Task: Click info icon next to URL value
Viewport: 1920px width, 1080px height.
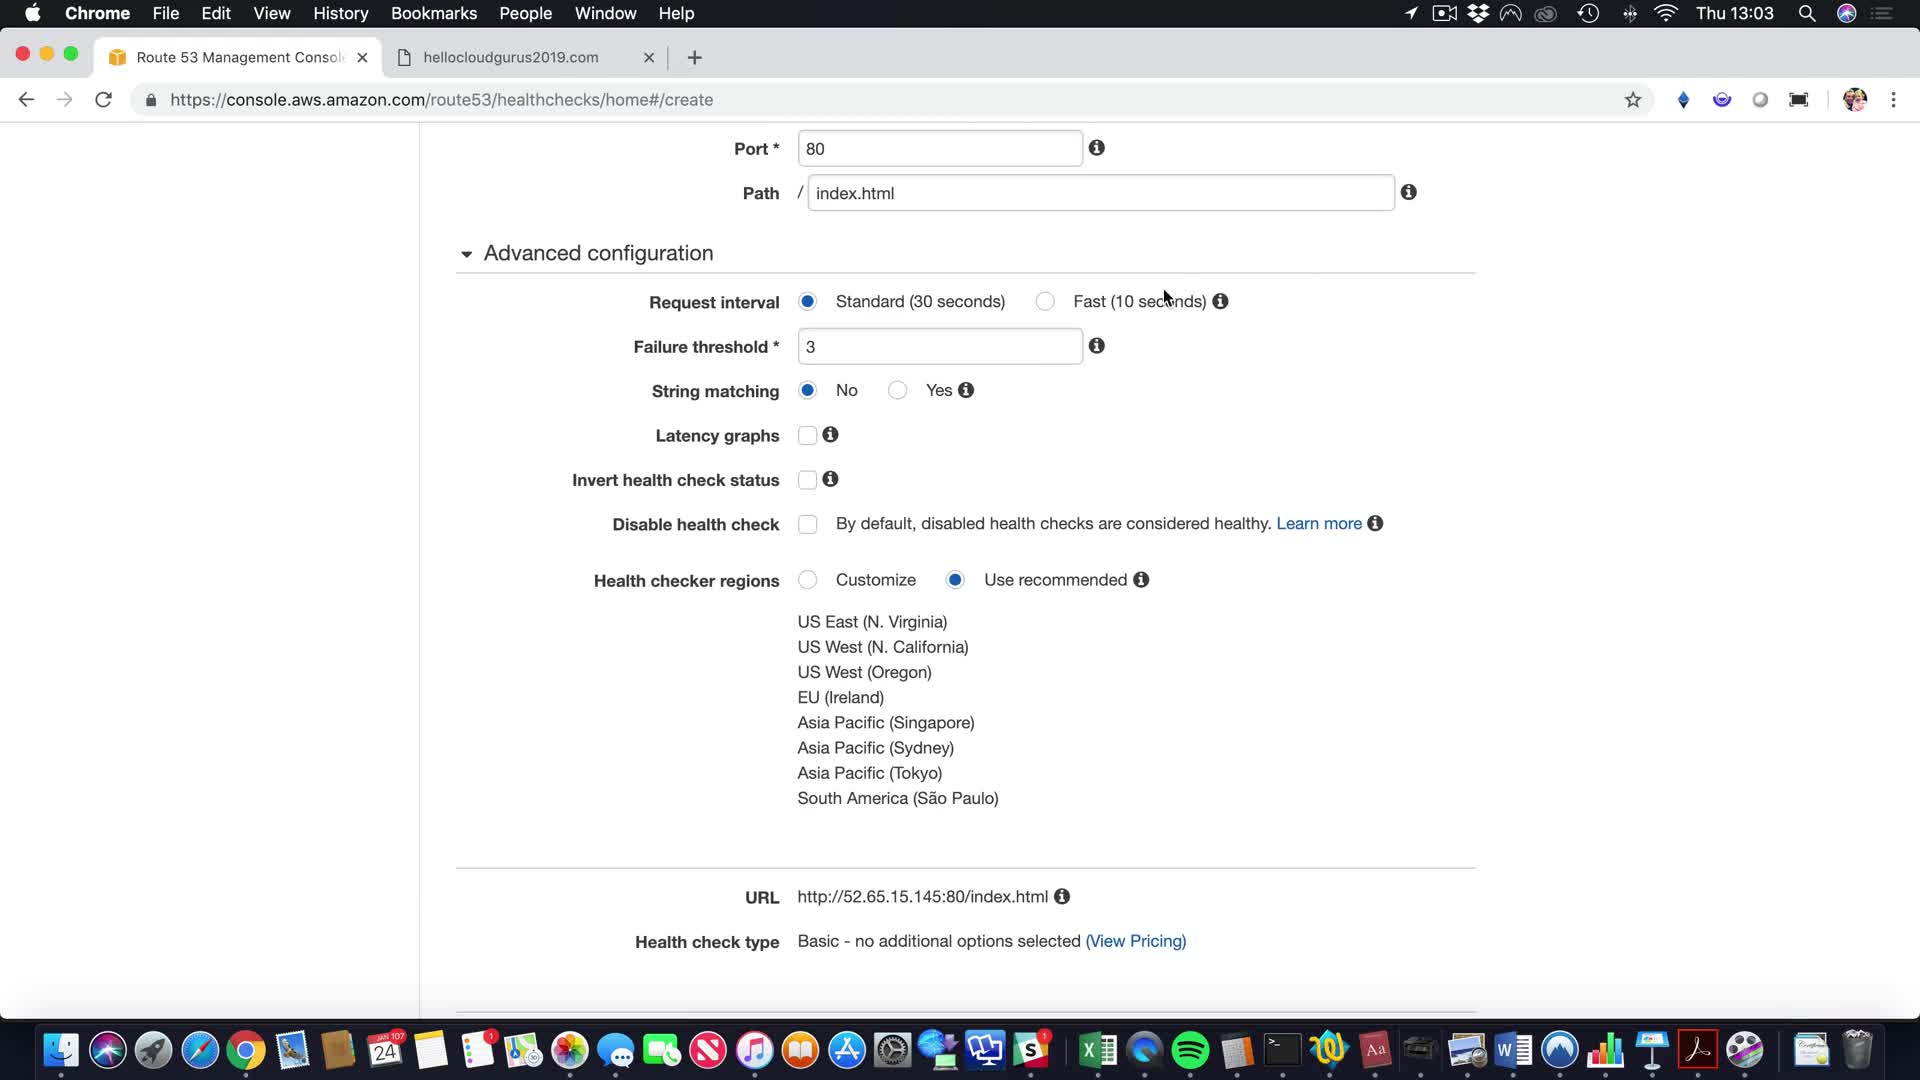Action: click(1062, 897)
